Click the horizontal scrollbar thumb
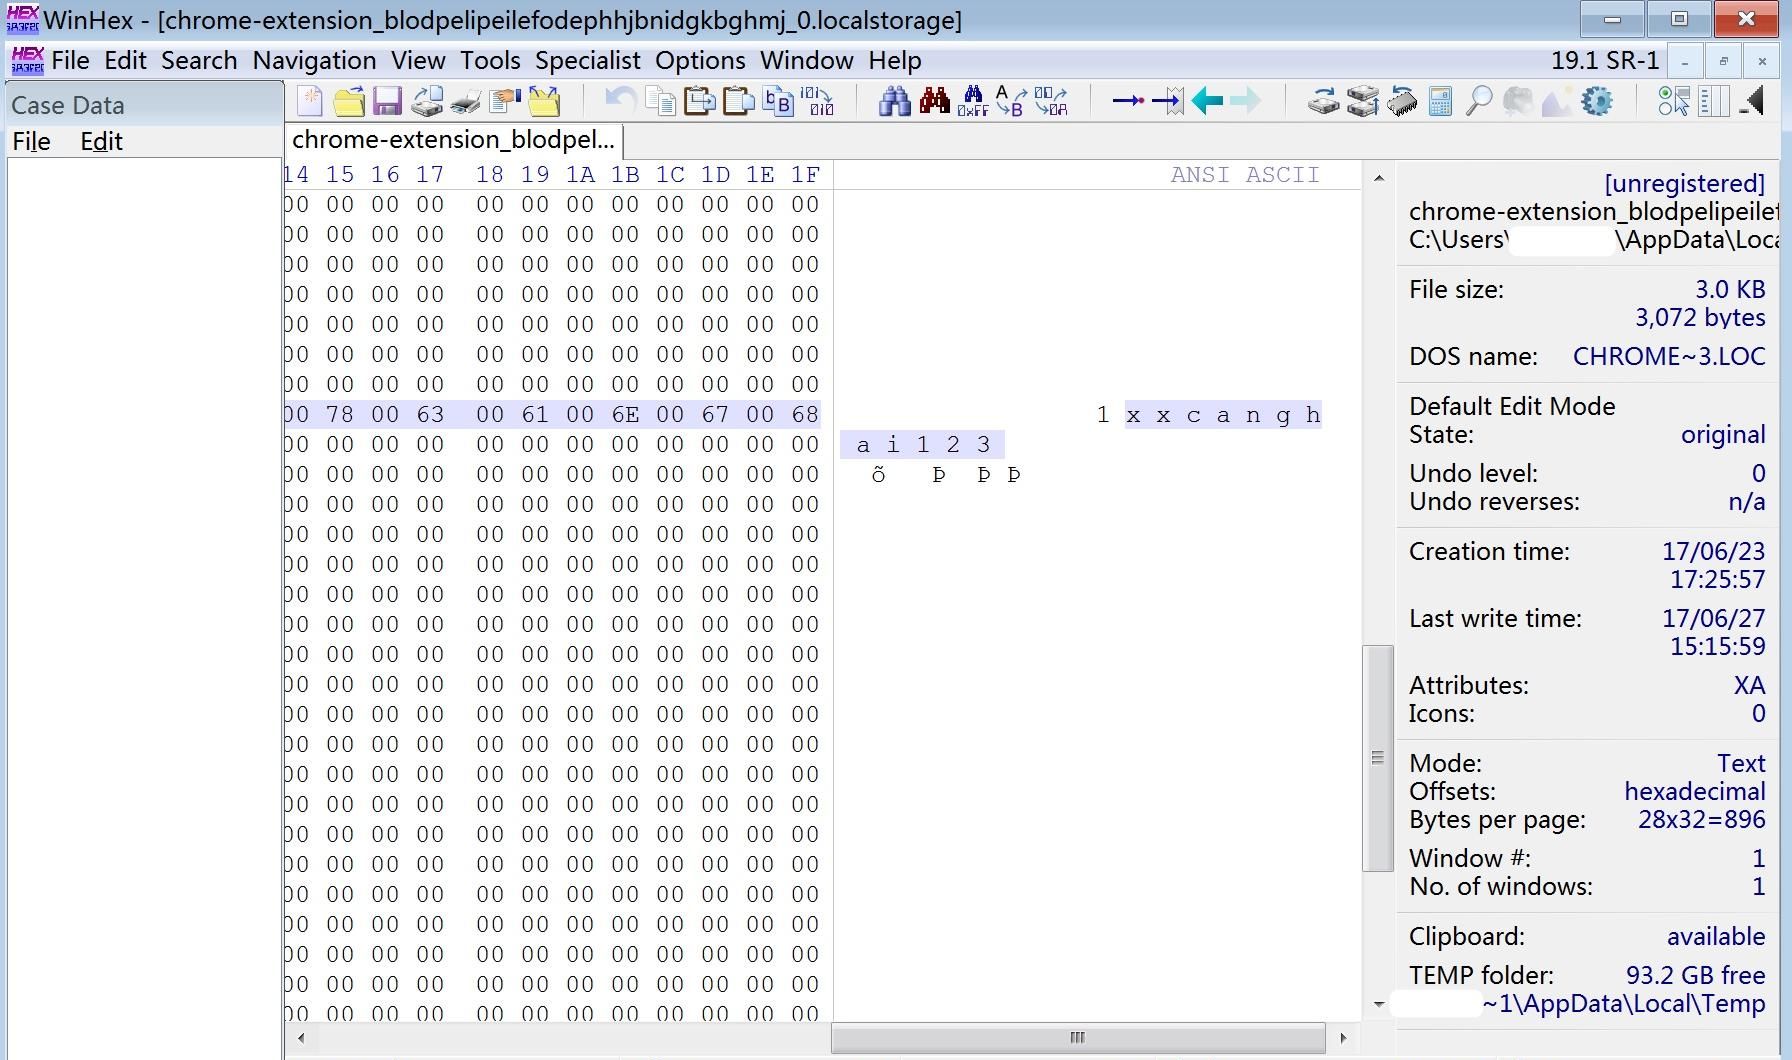The width and height of the screenshot is (1792, 1060). 1078,1038
